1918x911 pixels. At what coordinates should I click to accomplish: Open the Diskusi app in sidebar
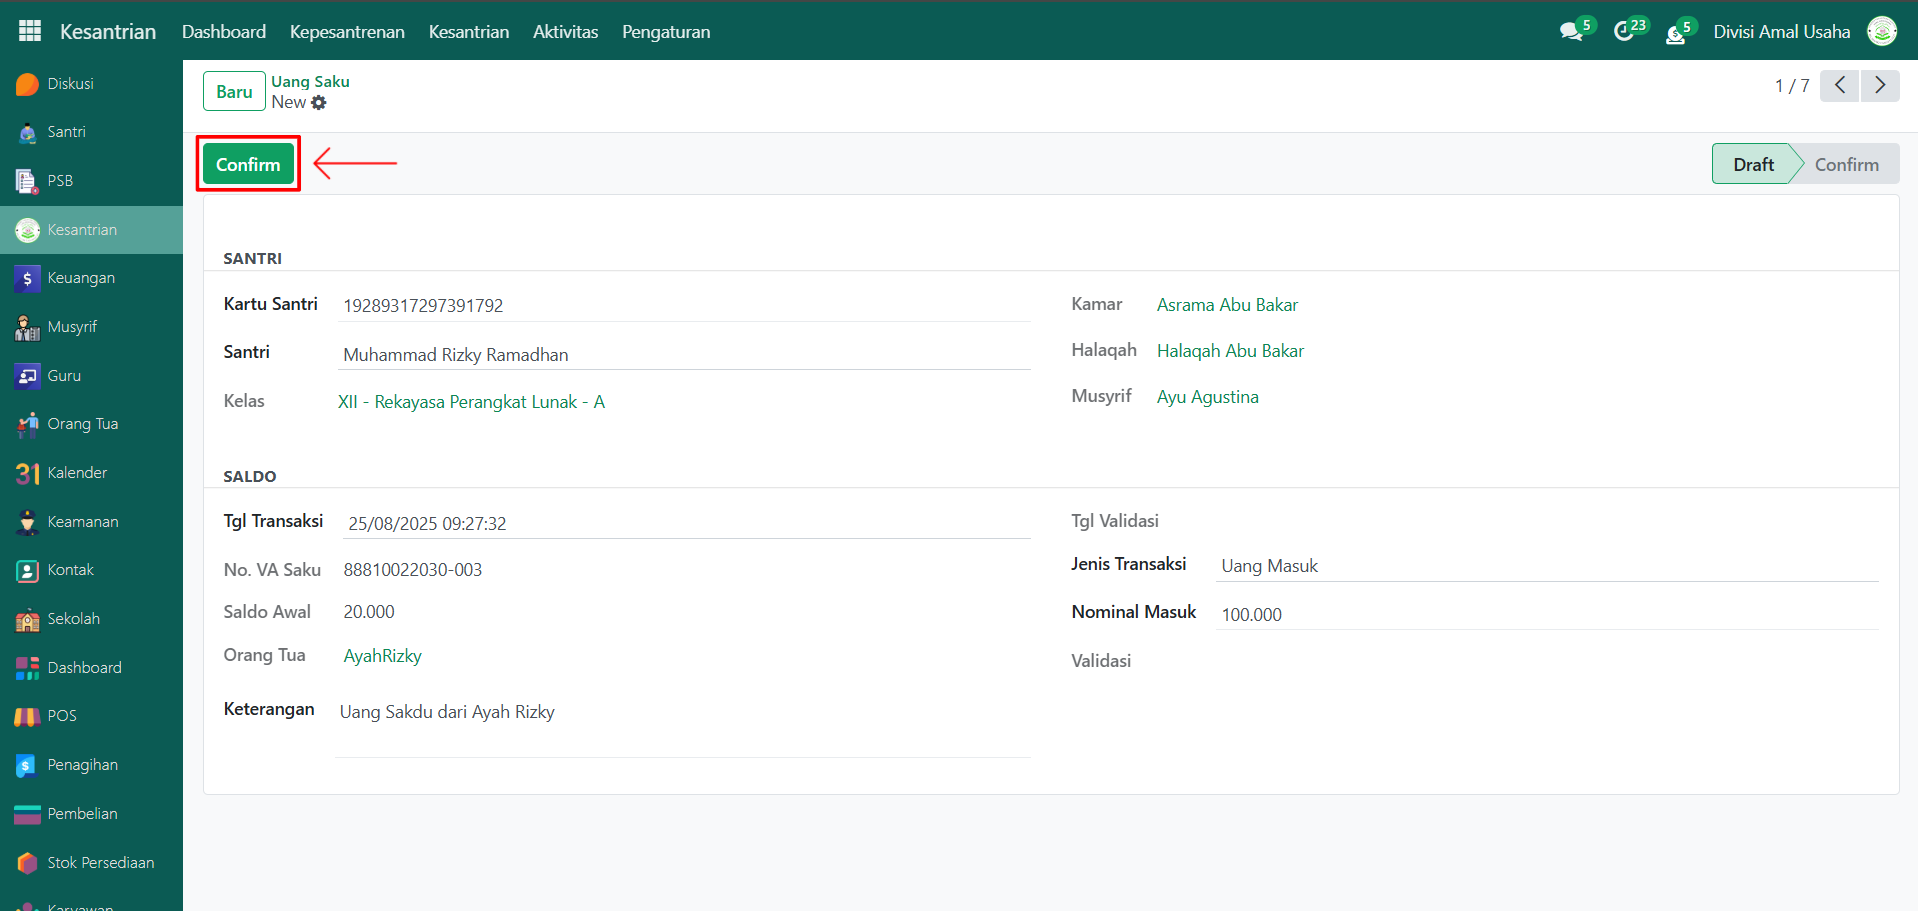(x=70, y=84)
